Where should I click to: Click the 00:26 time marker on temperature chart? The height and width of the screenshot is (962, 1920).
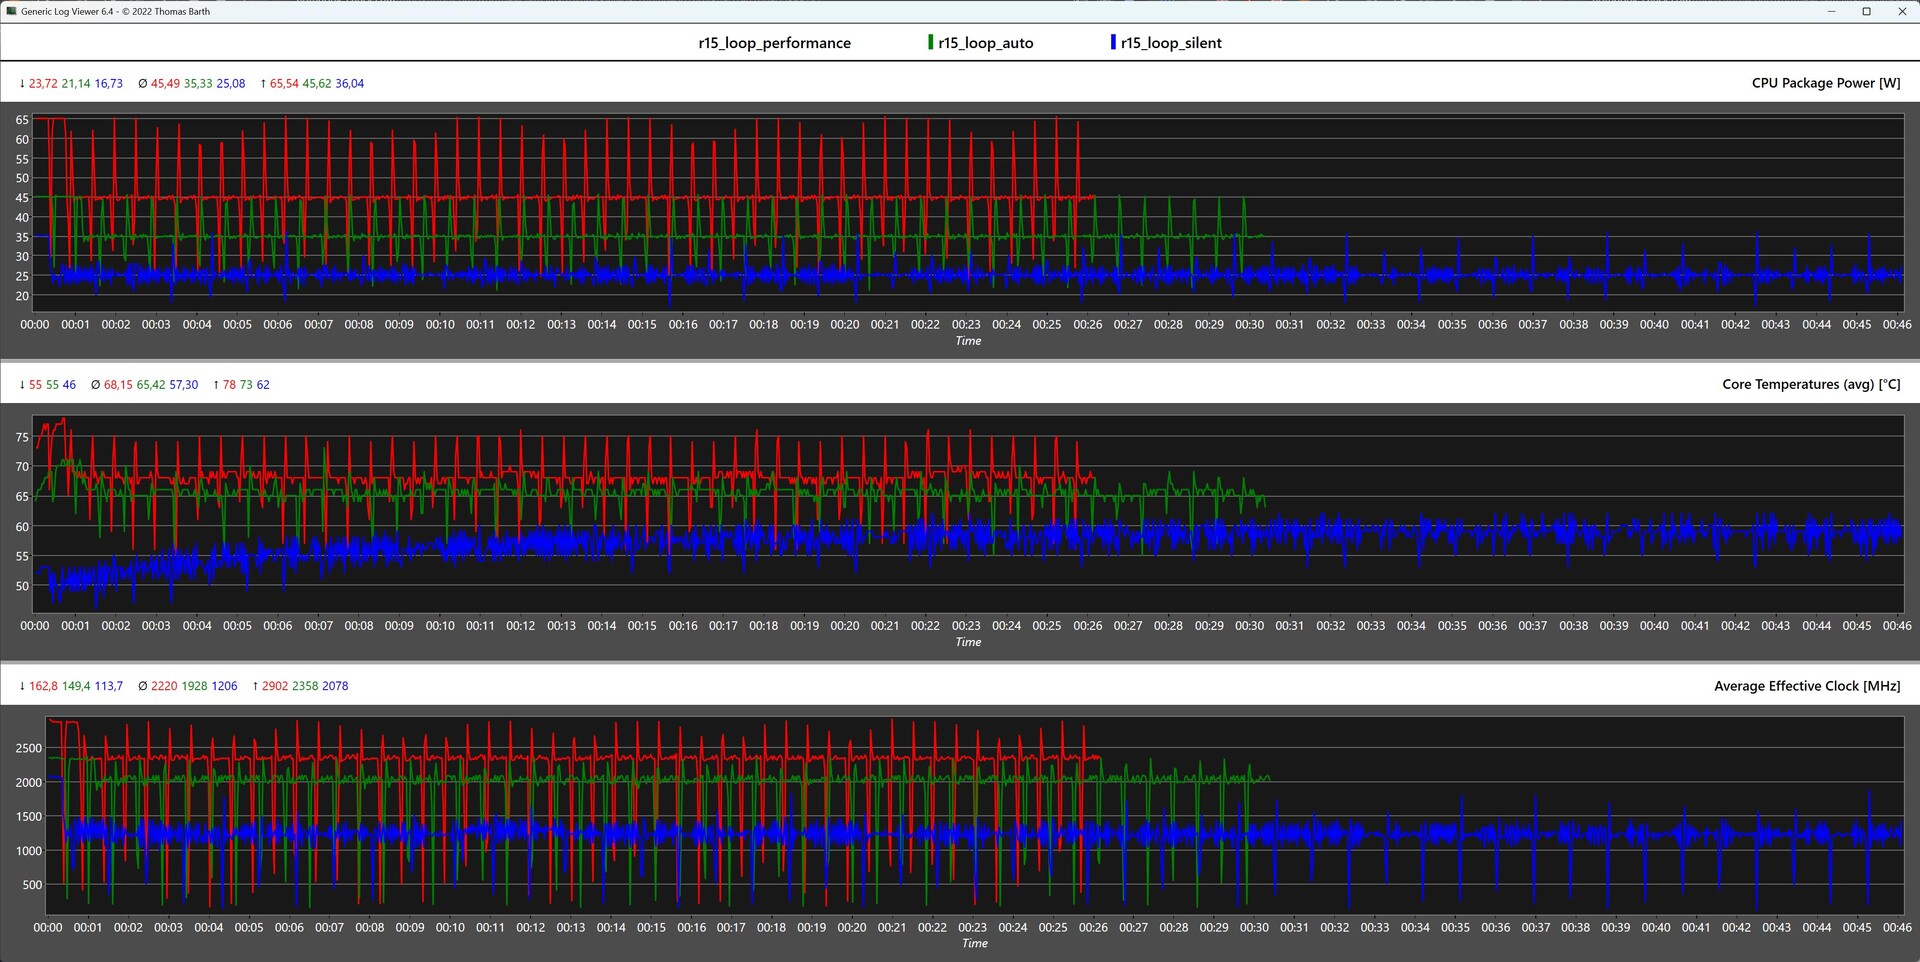click(1087, 626)
